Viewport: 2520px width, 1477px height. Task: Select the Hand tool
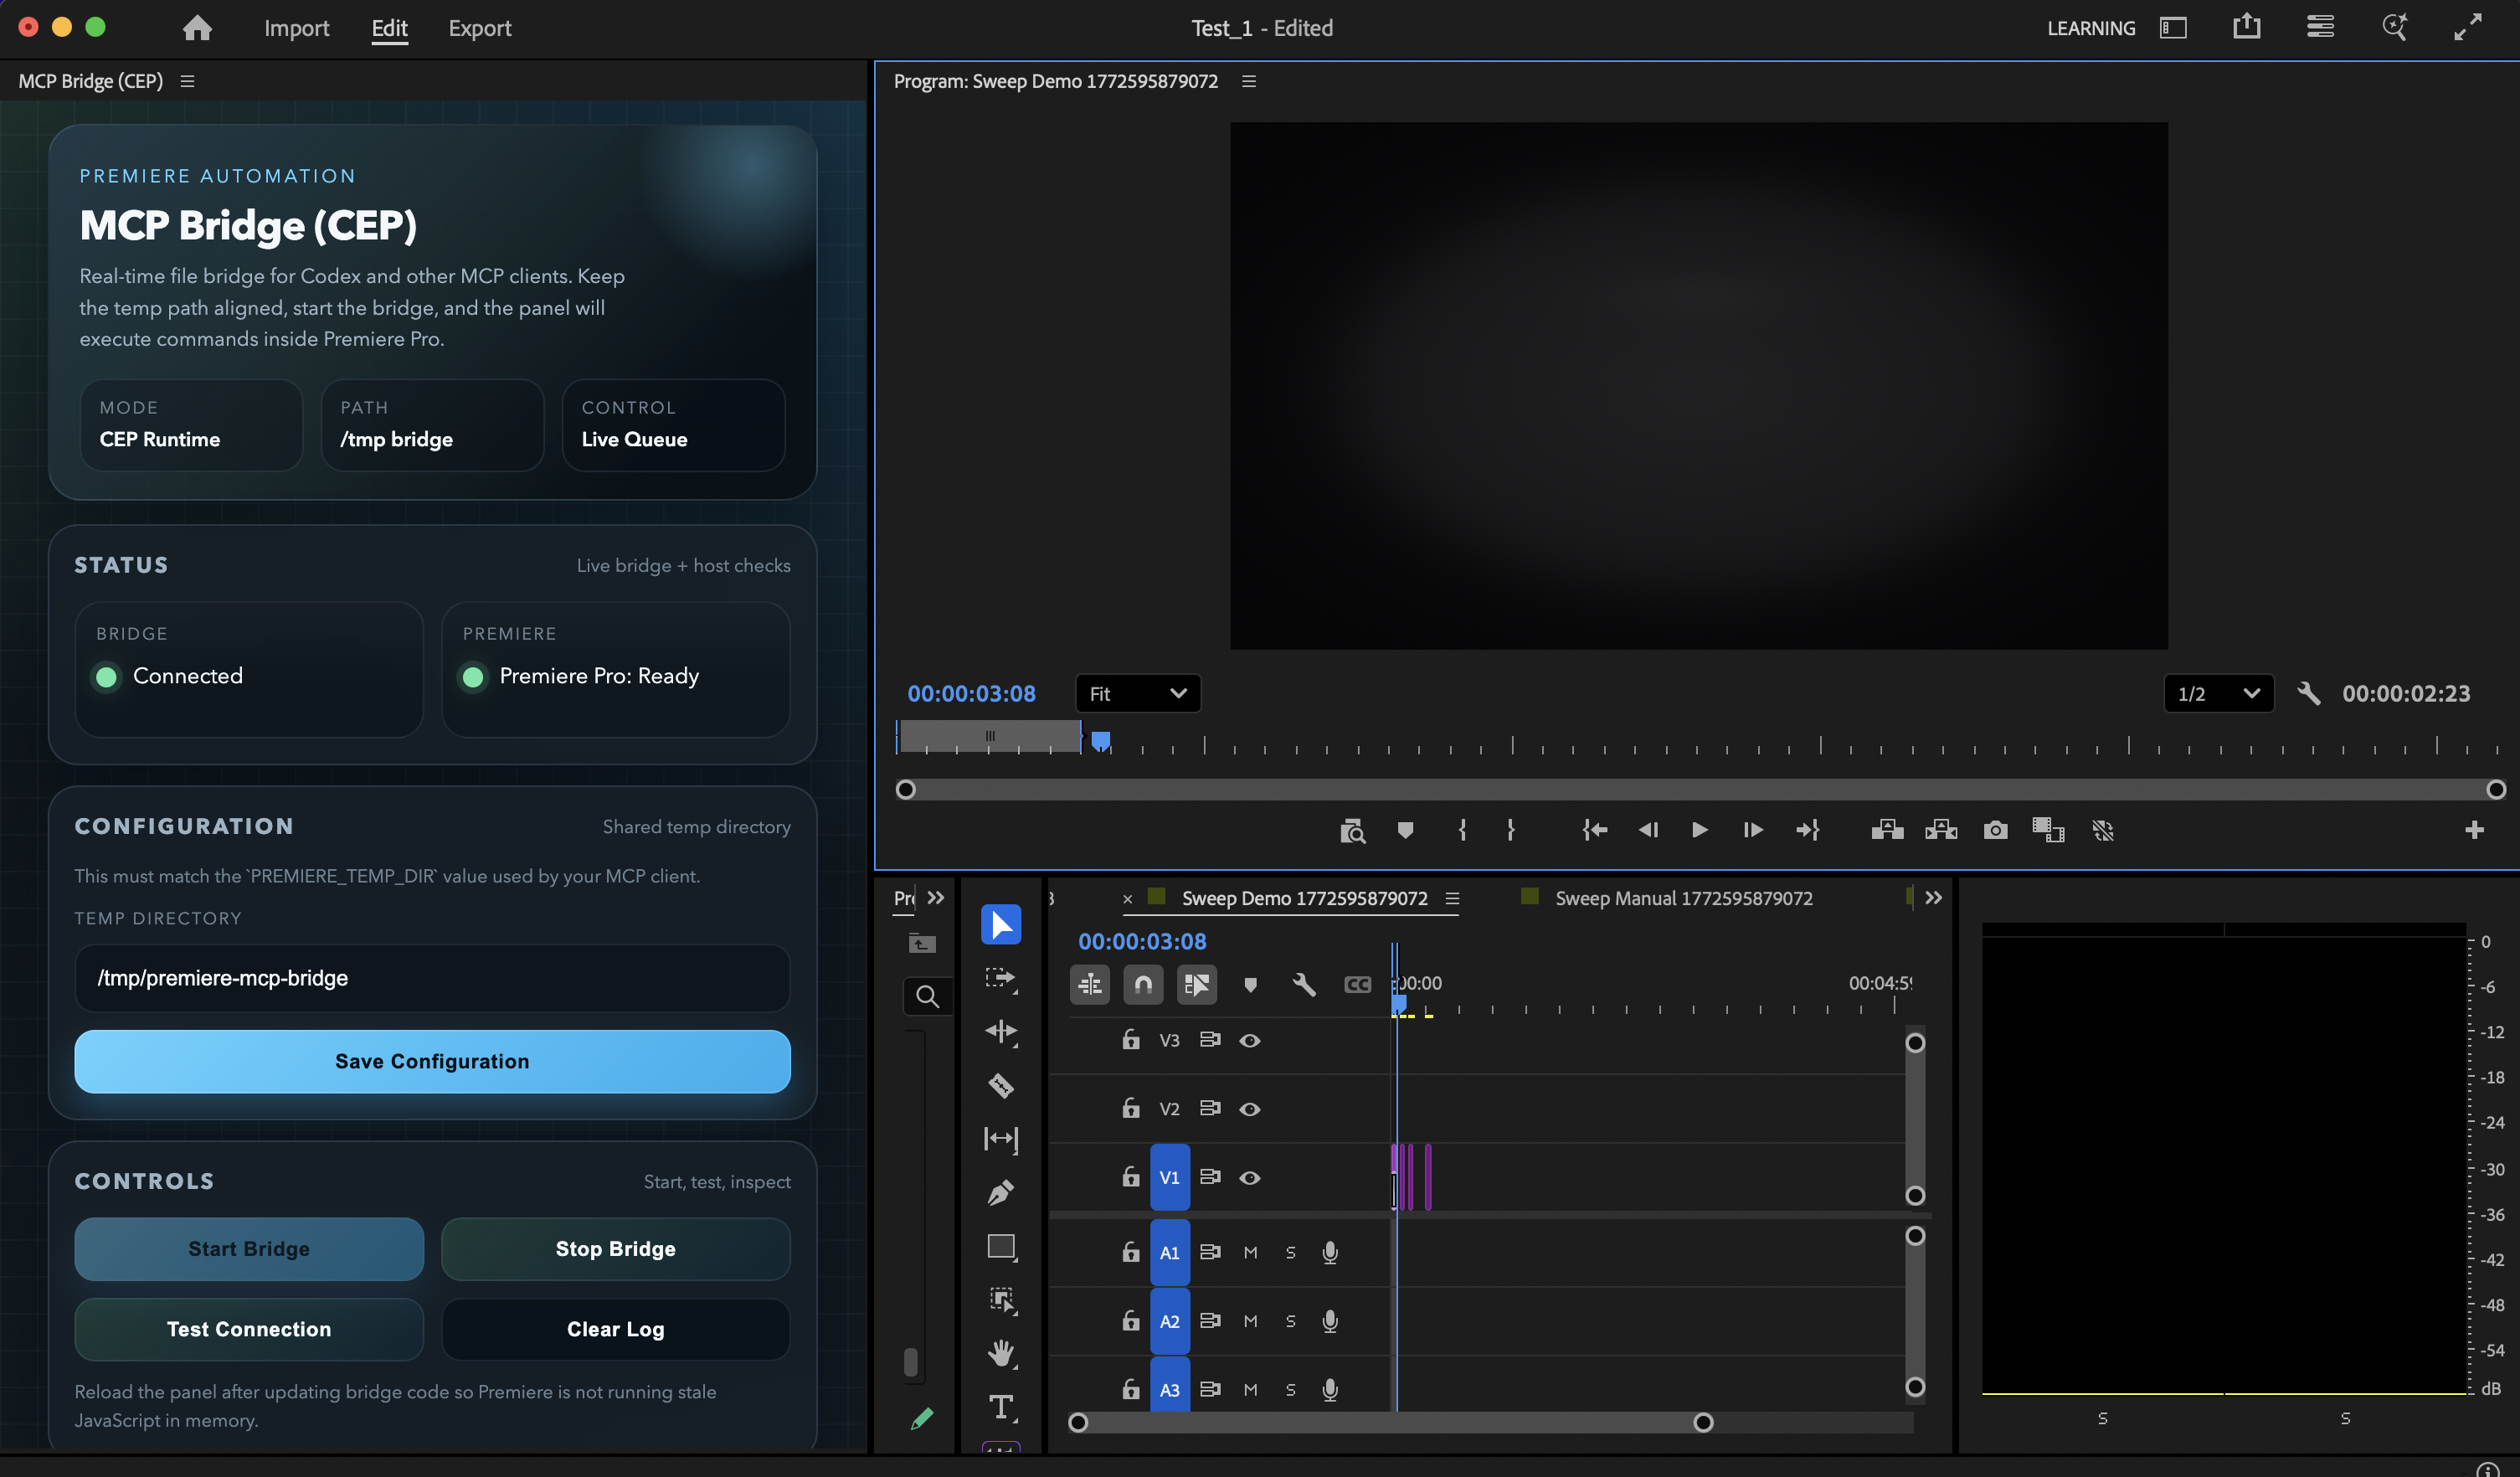[1000, 1353]
